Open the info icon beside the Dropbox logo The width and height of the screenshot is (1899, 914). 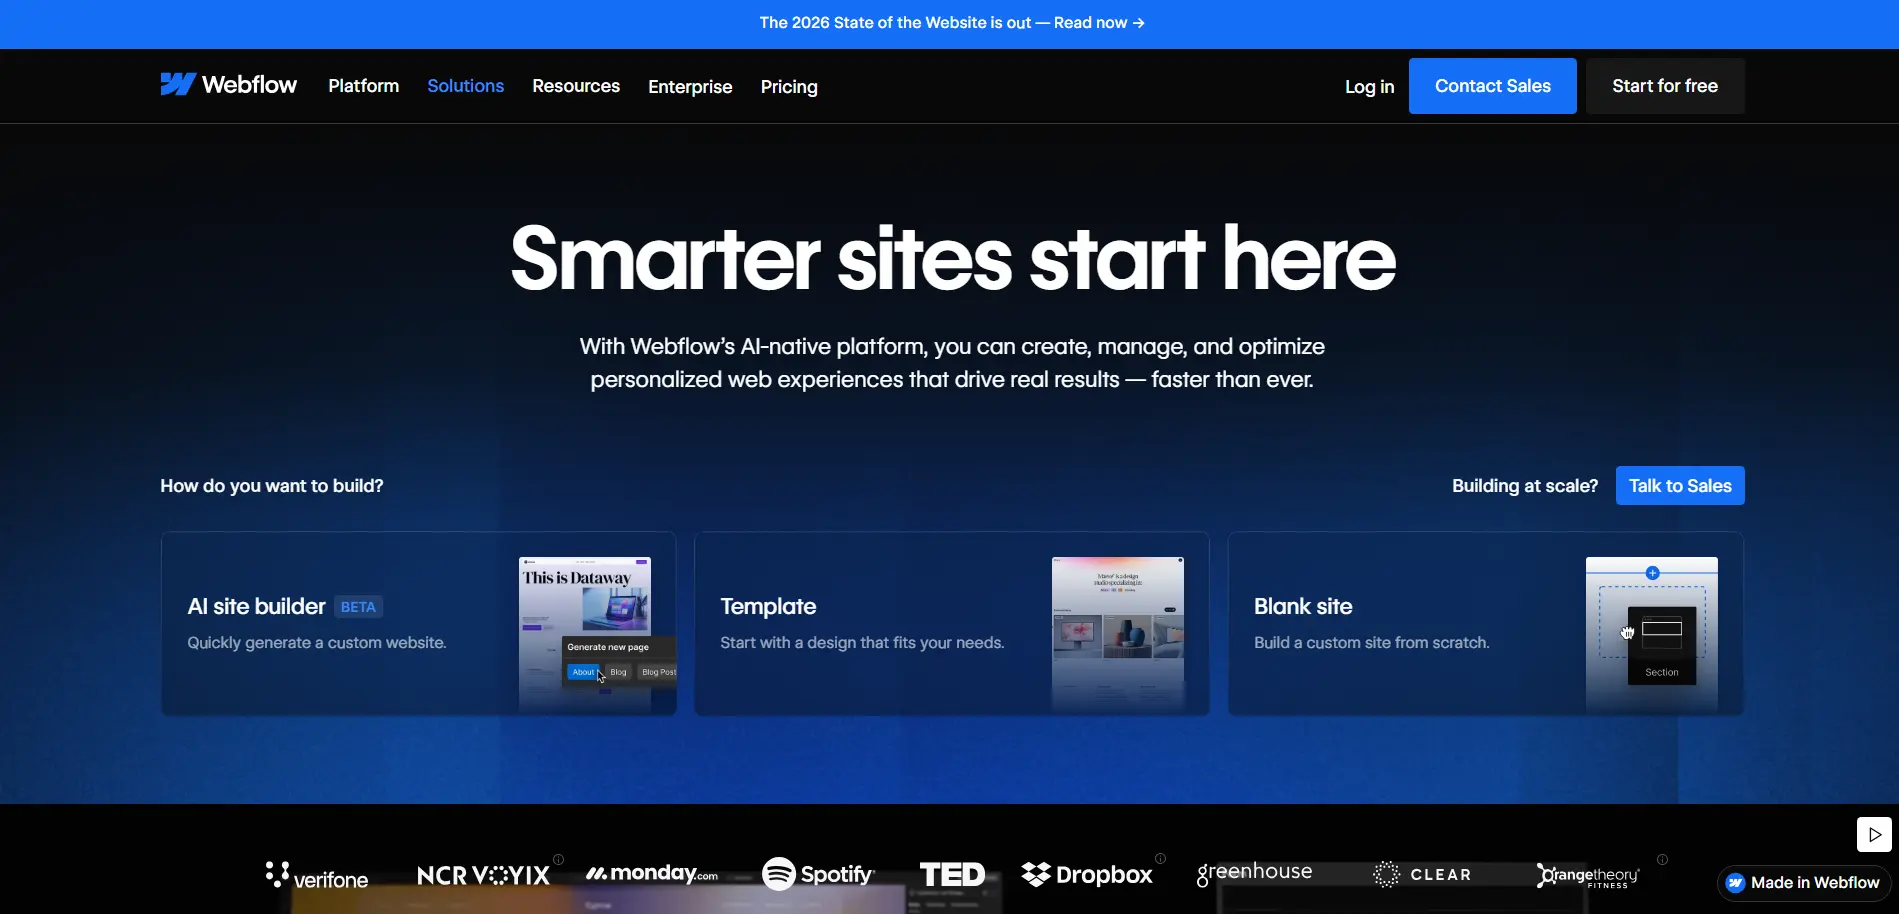click(1160, 858)
